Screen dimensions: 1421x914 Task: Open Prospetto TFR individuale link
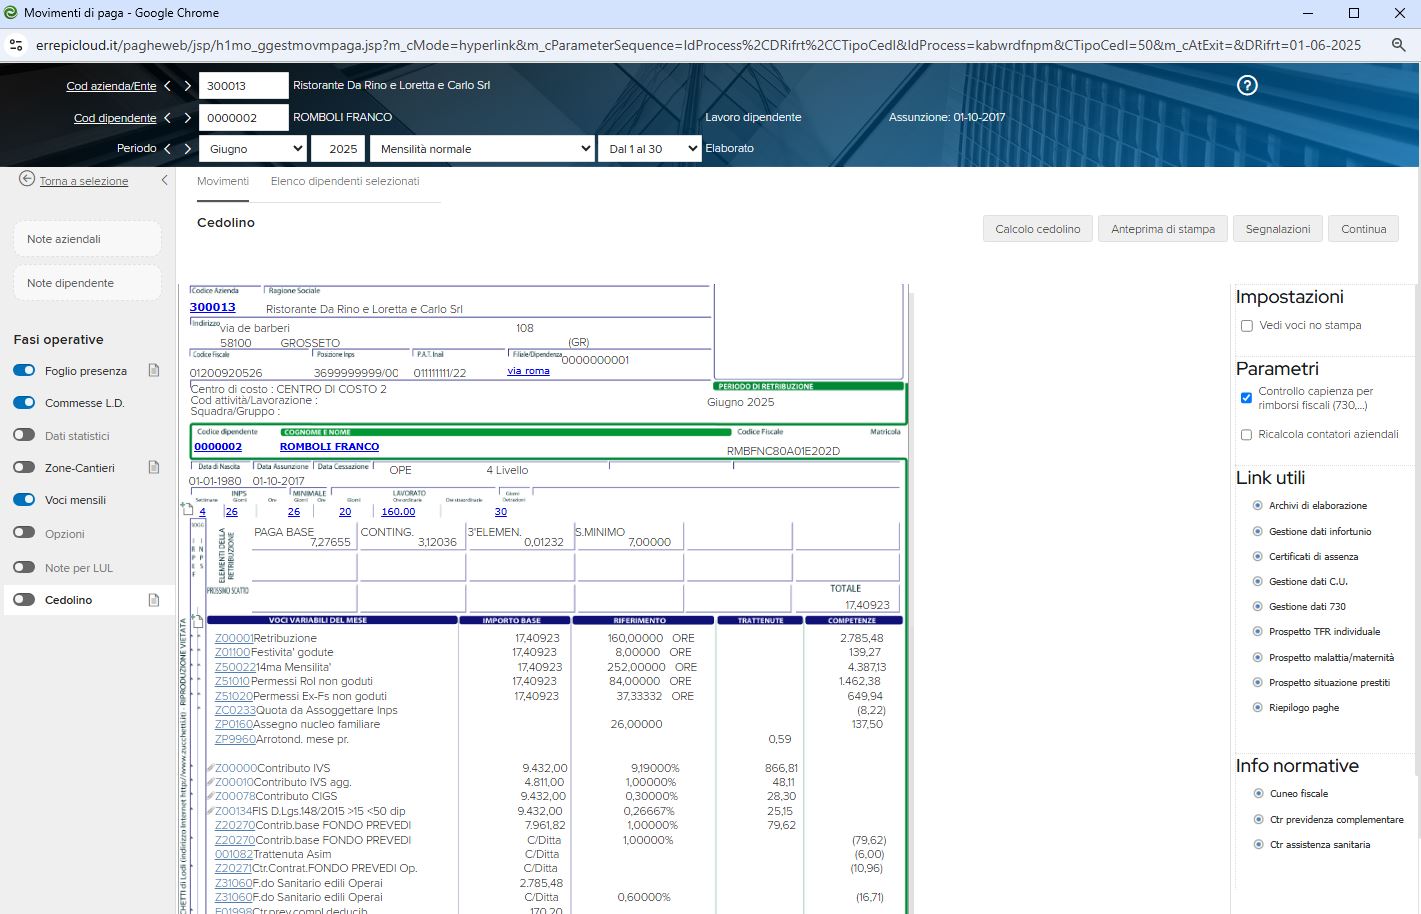pyautogui.click(x=1324, y=632)
